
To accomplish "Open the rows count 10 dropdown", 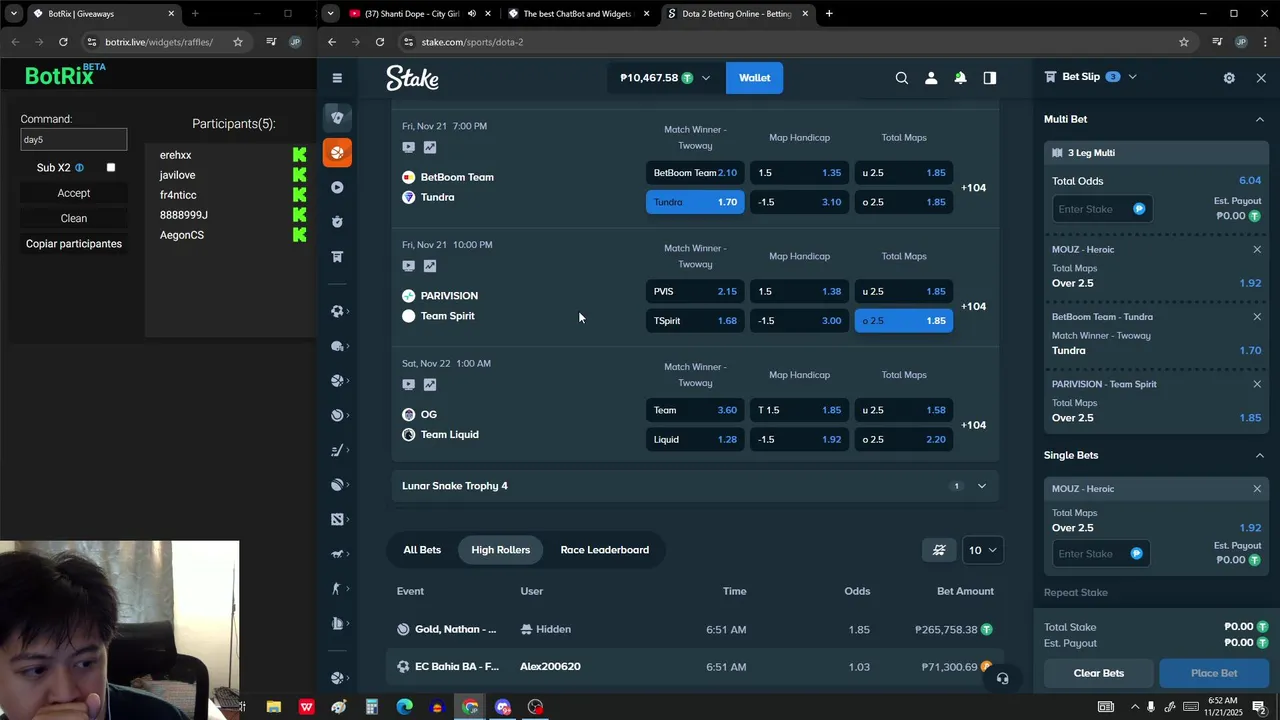I will point(983,550).
